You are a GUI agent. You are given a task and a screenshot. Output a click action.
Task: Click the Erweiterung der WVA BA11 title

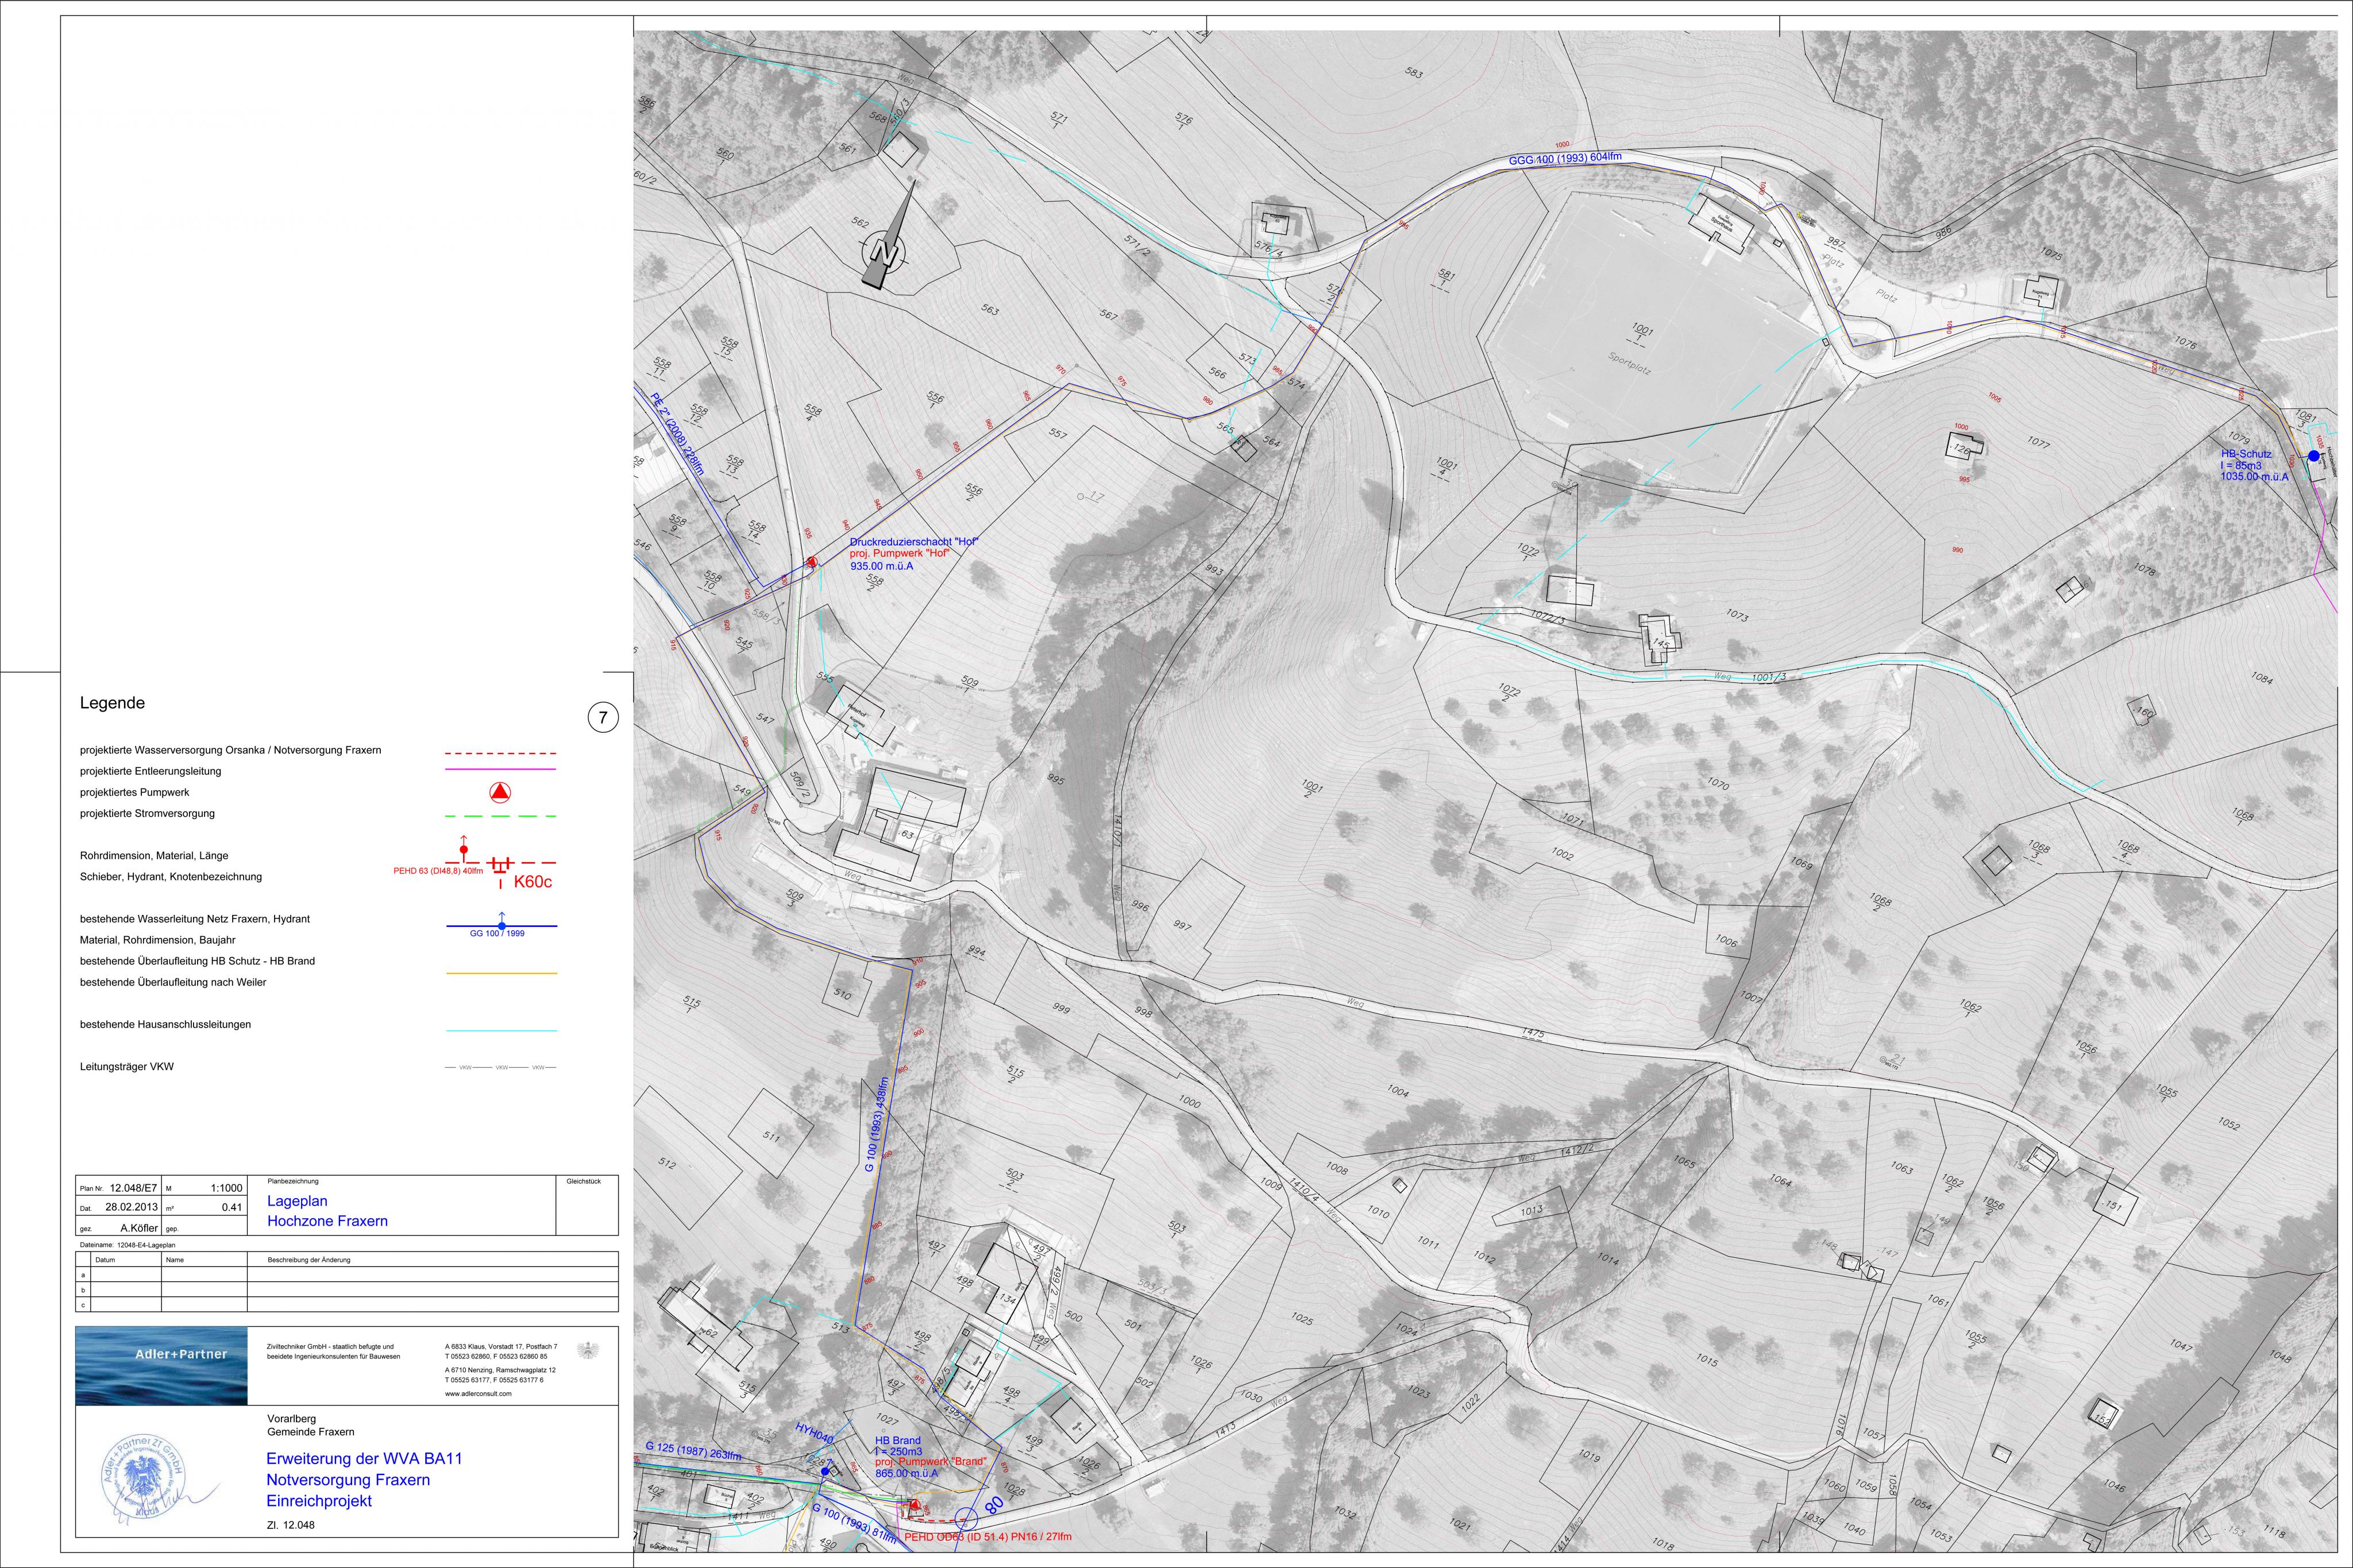(x=364, y=1459)
